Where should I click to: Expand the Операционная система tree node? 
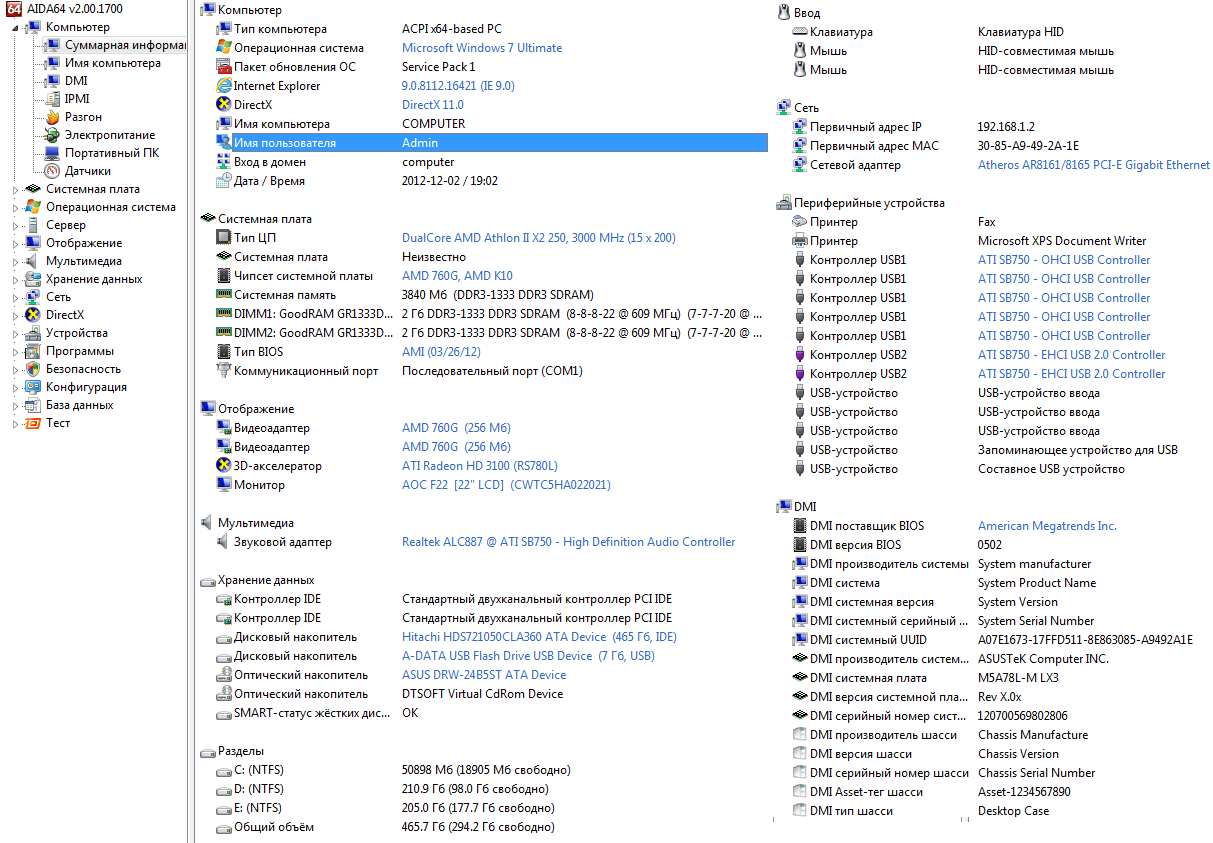click(16, 207)
